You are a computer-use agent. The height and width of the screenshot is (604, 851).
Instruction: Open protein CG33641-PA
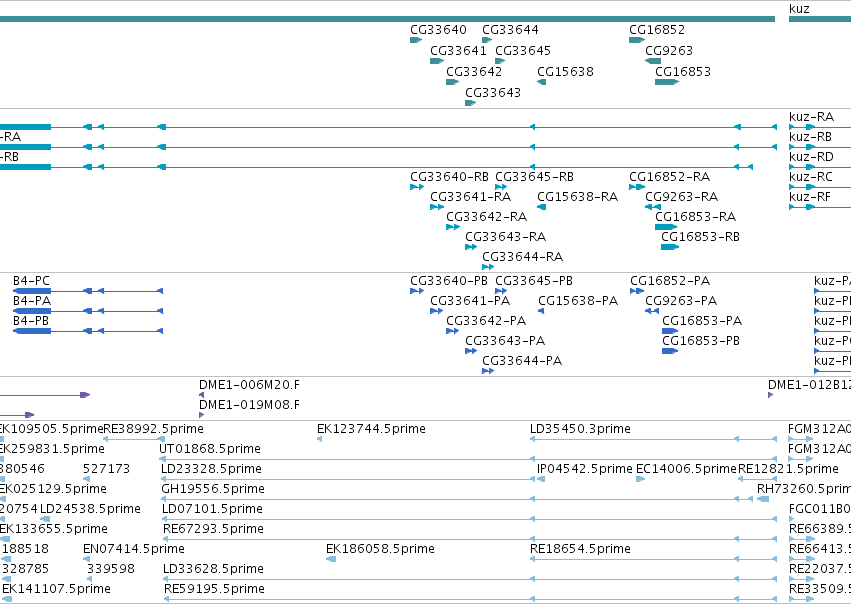pos(470,301)
